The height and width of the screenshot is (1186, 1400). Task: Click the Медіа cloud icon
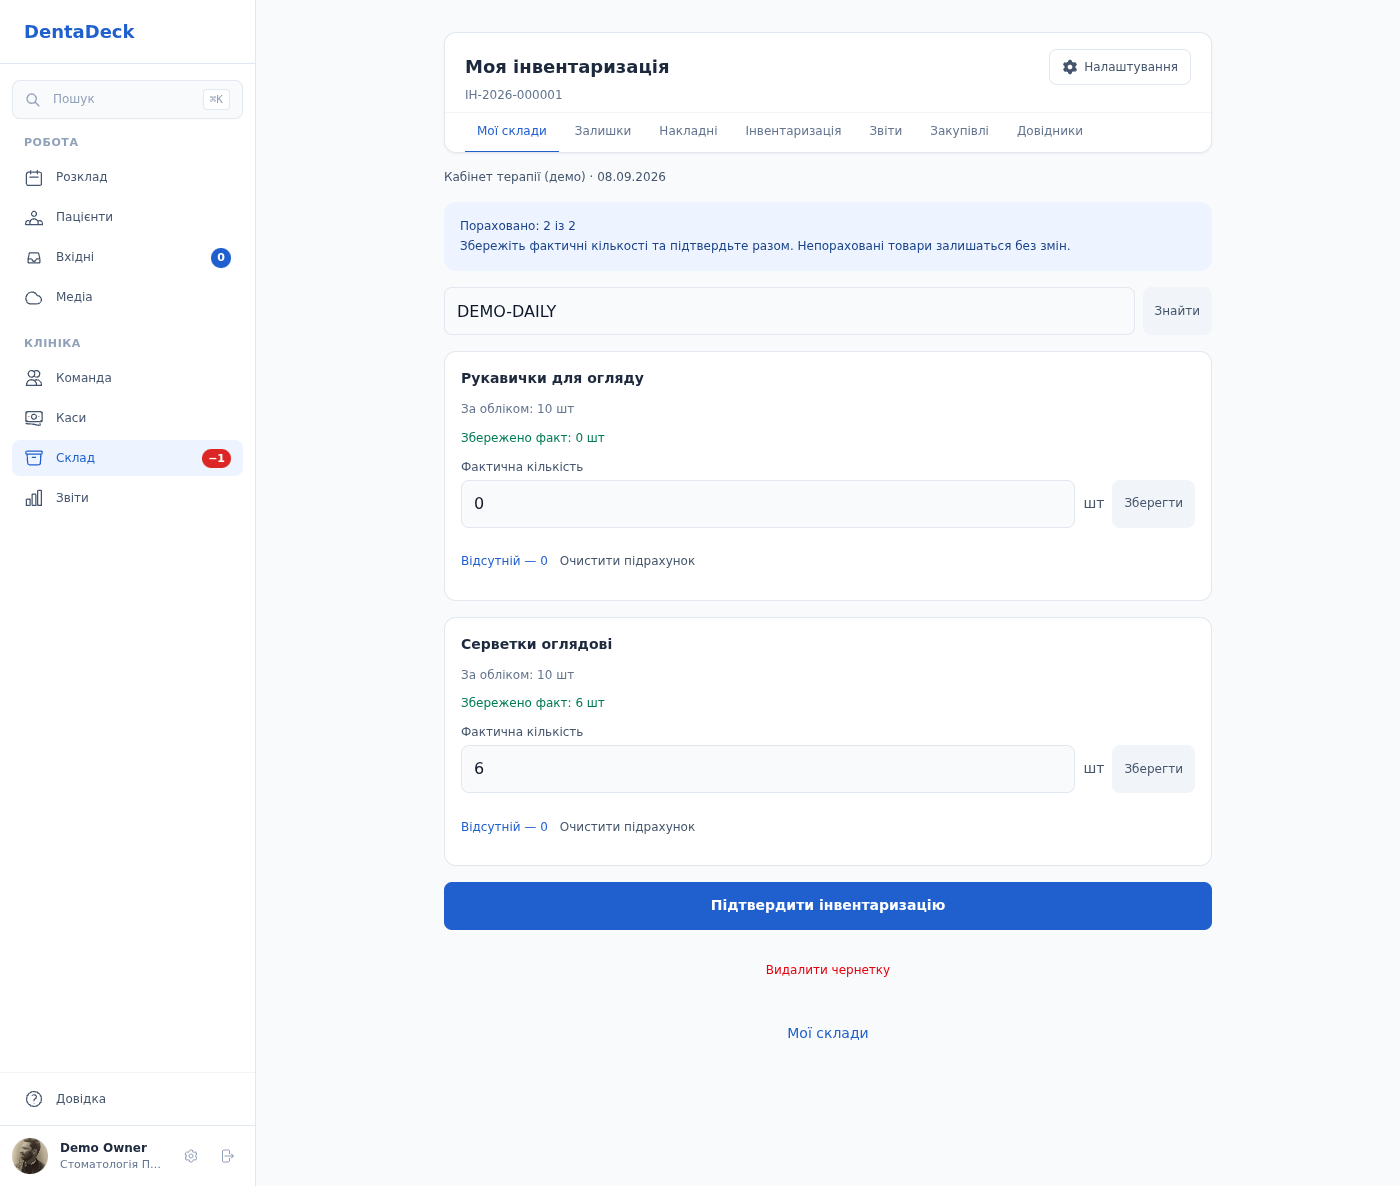pyautogui.click(x=34, y=298)
